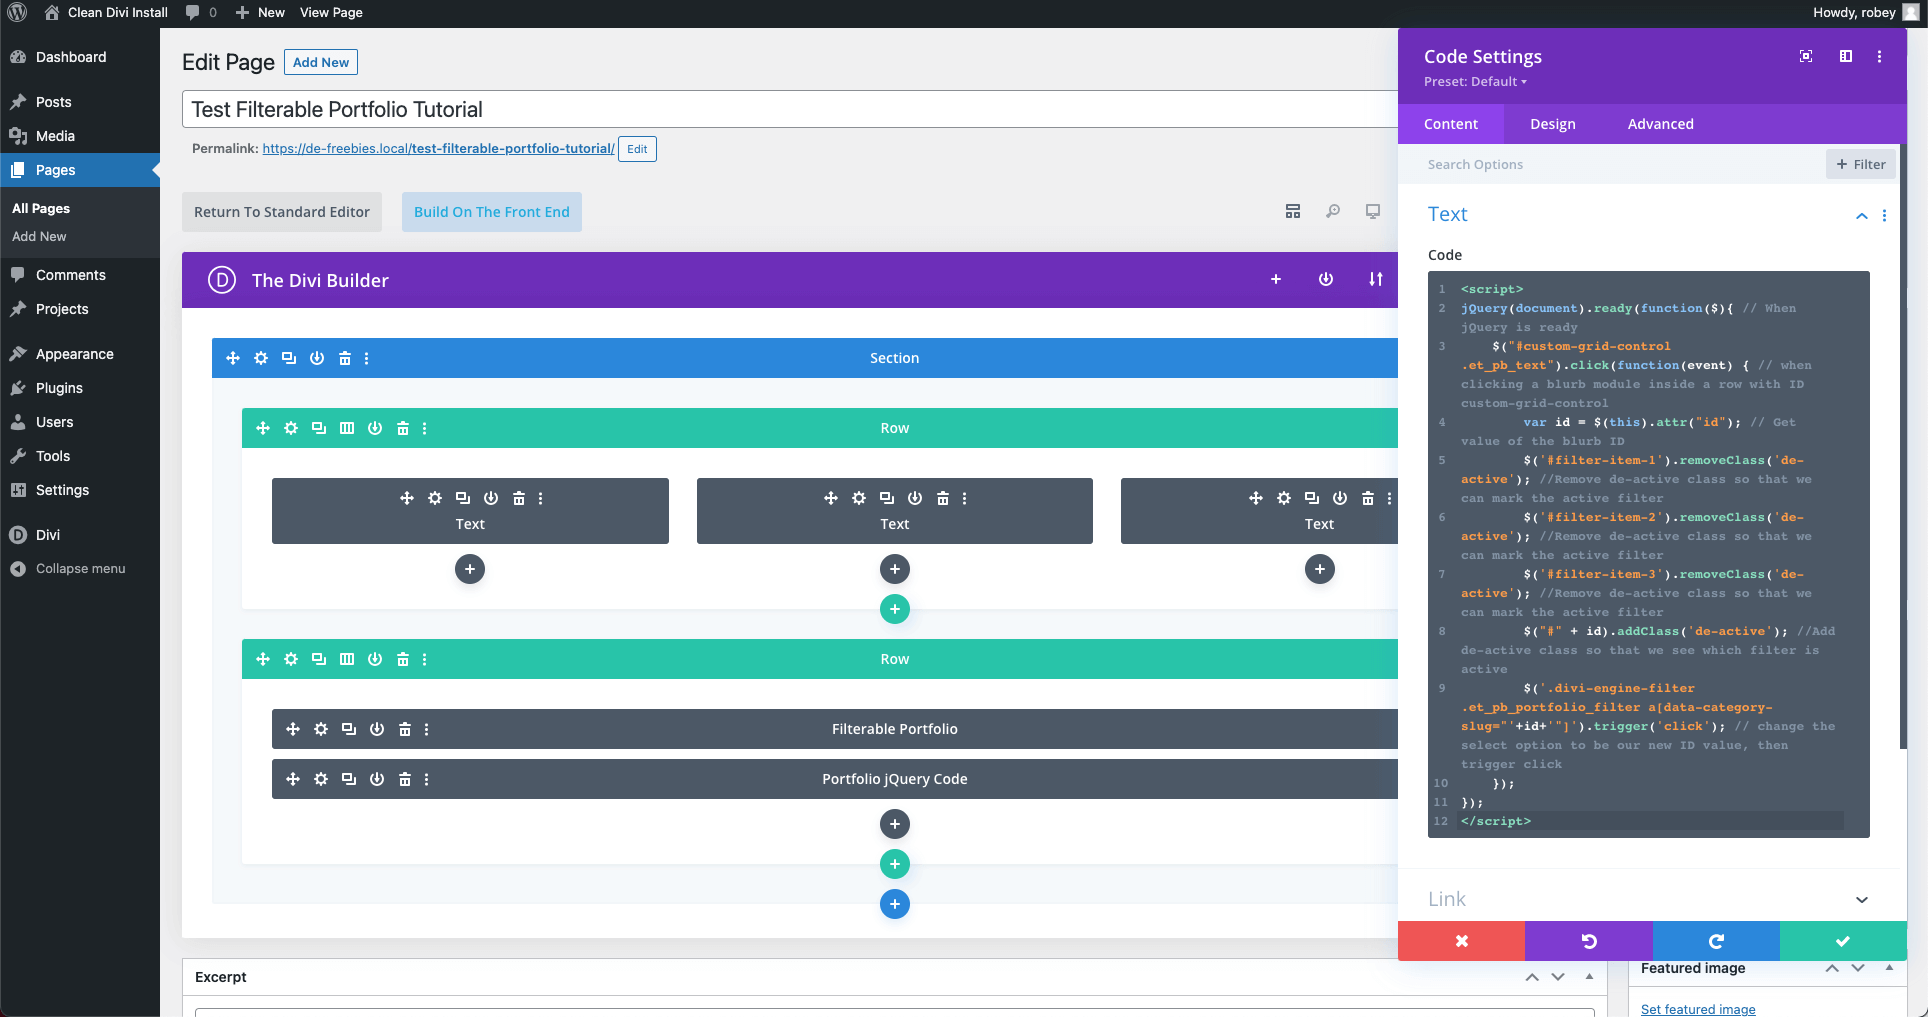Switch to wireframe view icon
1928x1017 pixels.
[x=1293, y=211]
